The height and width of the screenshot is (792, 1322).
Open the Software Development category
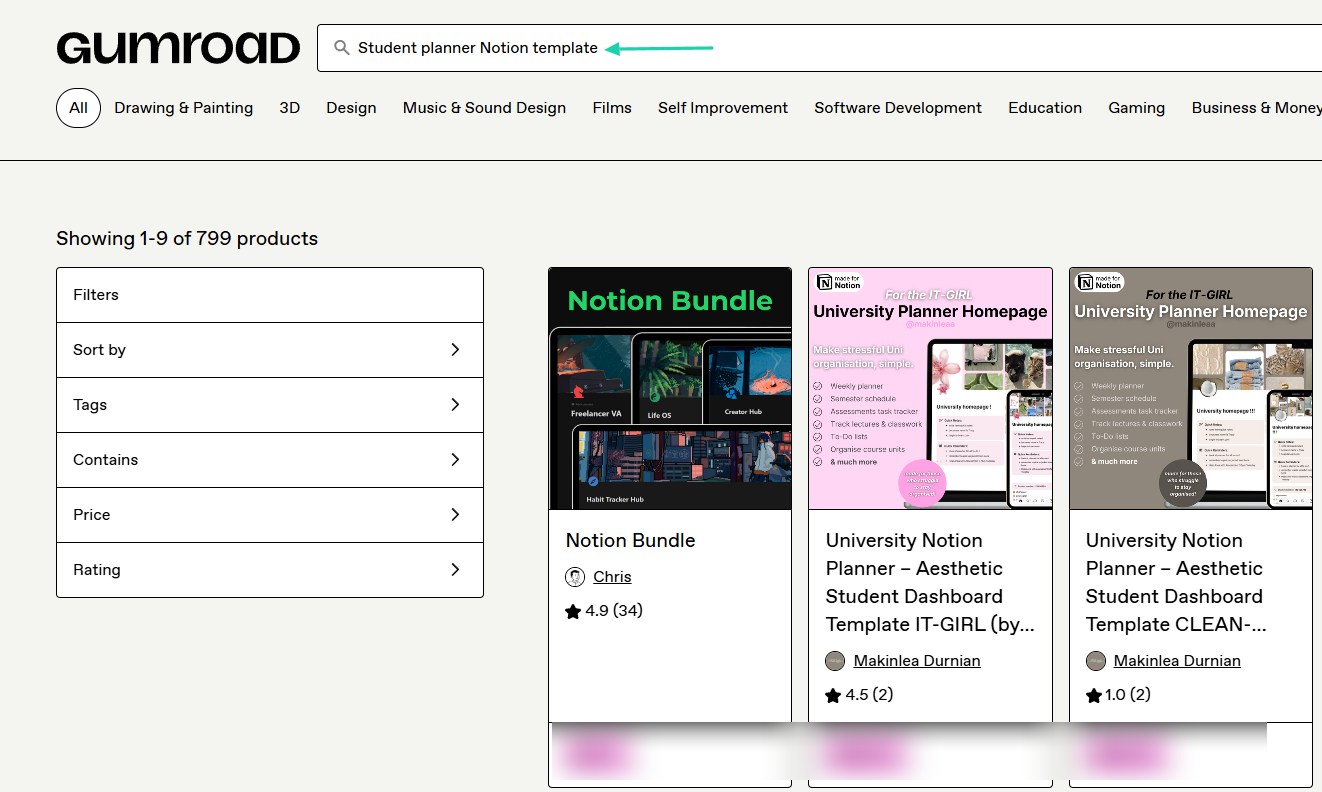pos(898,108)
